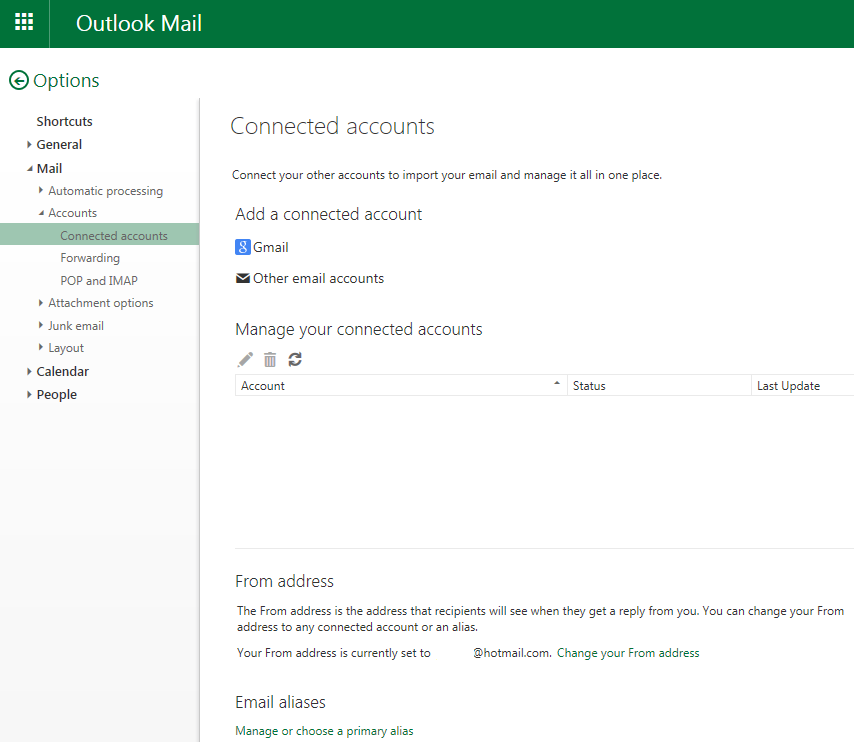Sort by the Account column arrow
This screenshot has height=742, width=854.
point(557,384)
